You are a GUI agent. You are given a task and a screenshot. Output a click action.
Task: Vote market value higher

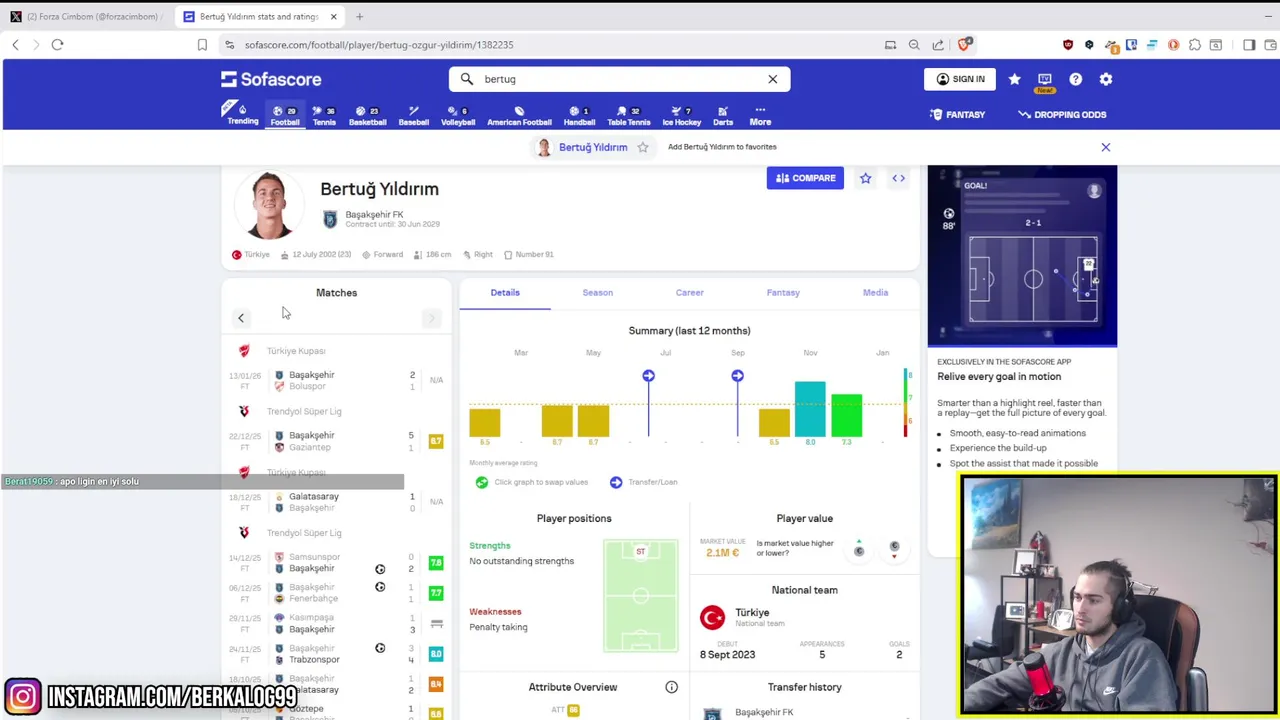[x=859, y=549]
